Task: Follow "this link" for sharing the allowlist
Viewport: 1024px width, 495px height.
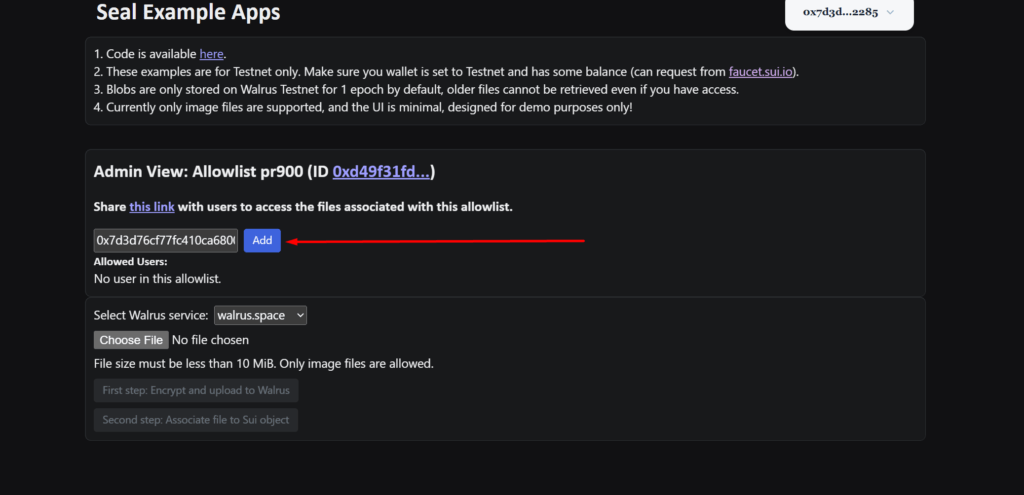Action: 152,207
